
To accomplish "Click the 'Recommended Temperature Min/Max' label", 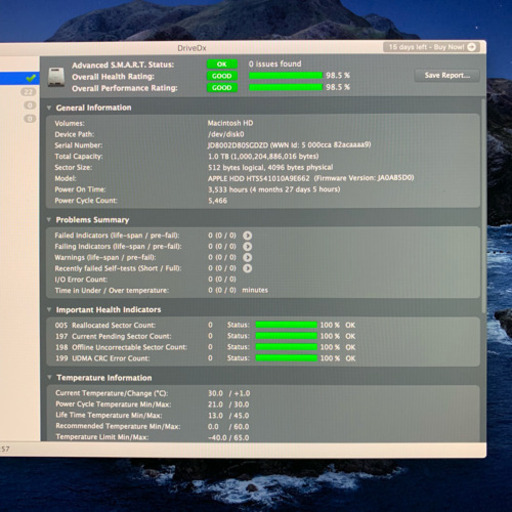I will point(118,426).
